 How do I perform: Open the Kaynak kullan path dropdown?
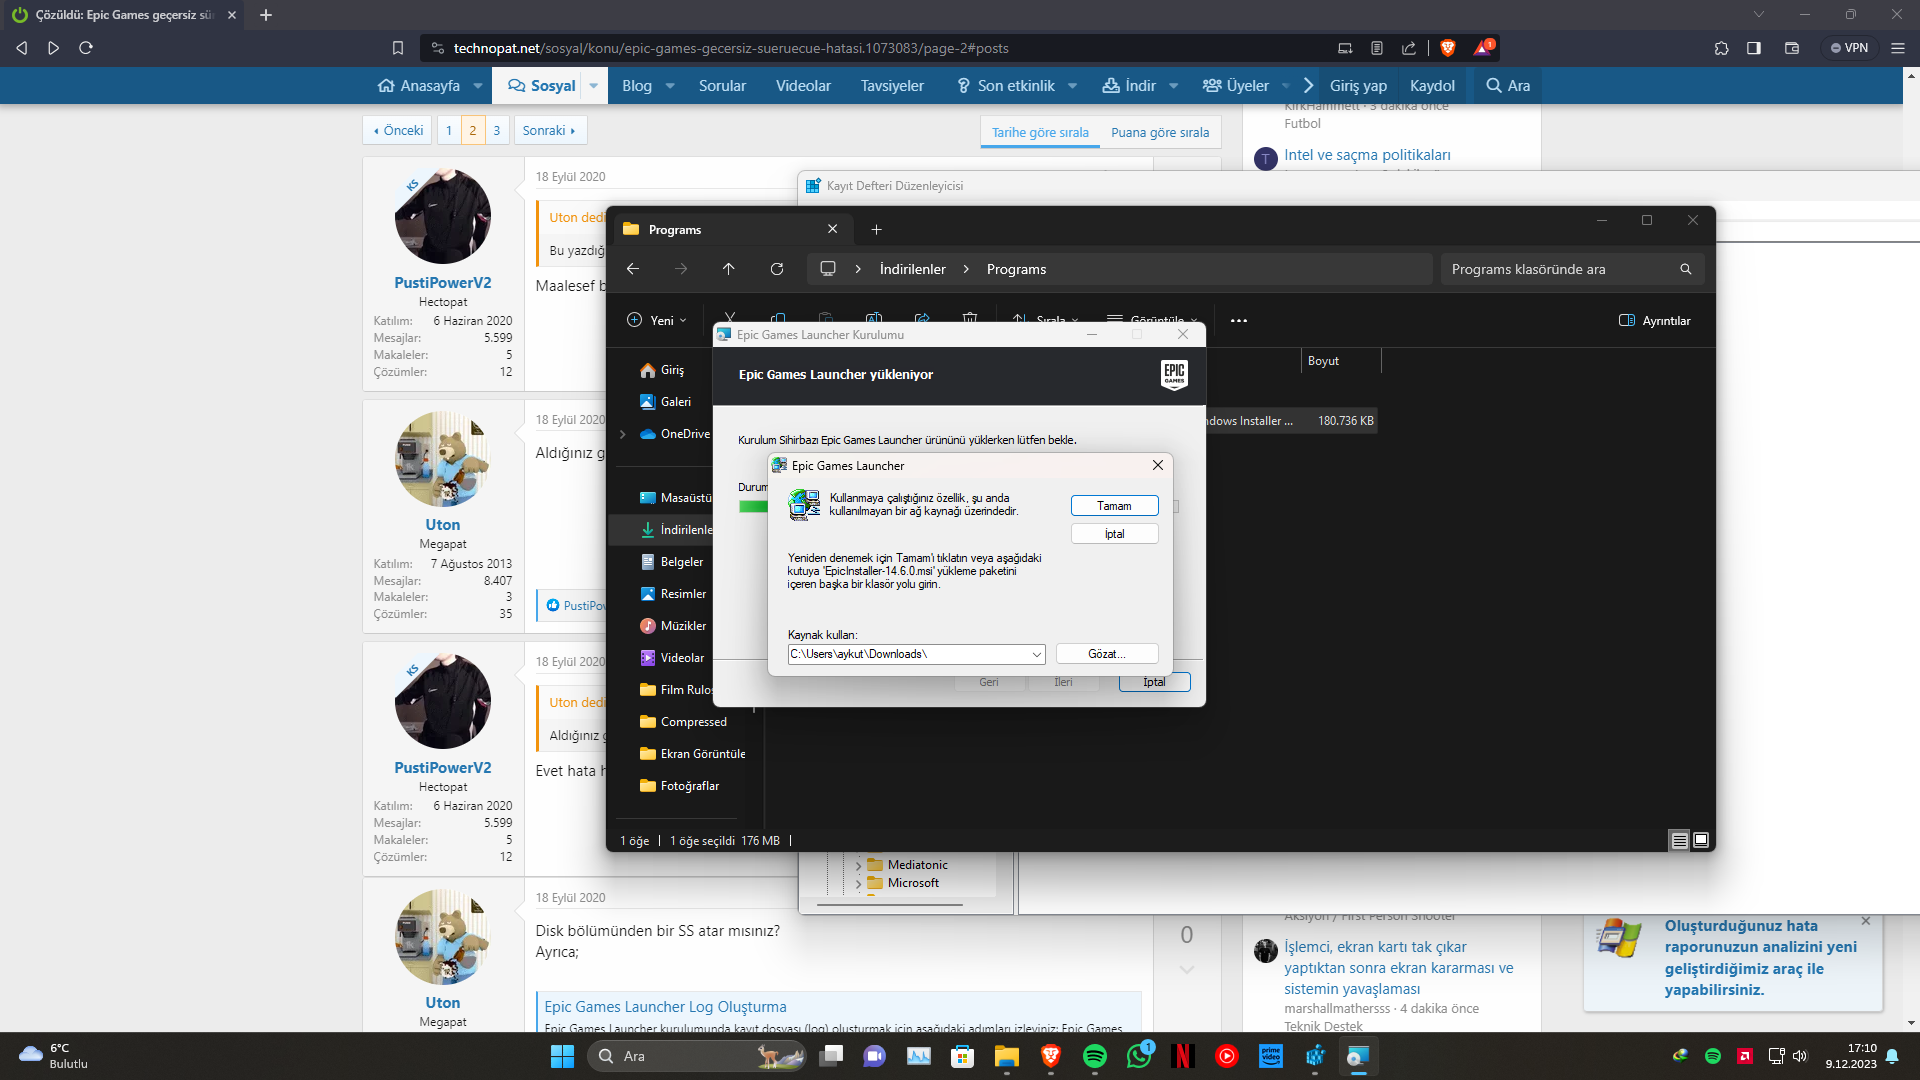tap(1036, 654)
